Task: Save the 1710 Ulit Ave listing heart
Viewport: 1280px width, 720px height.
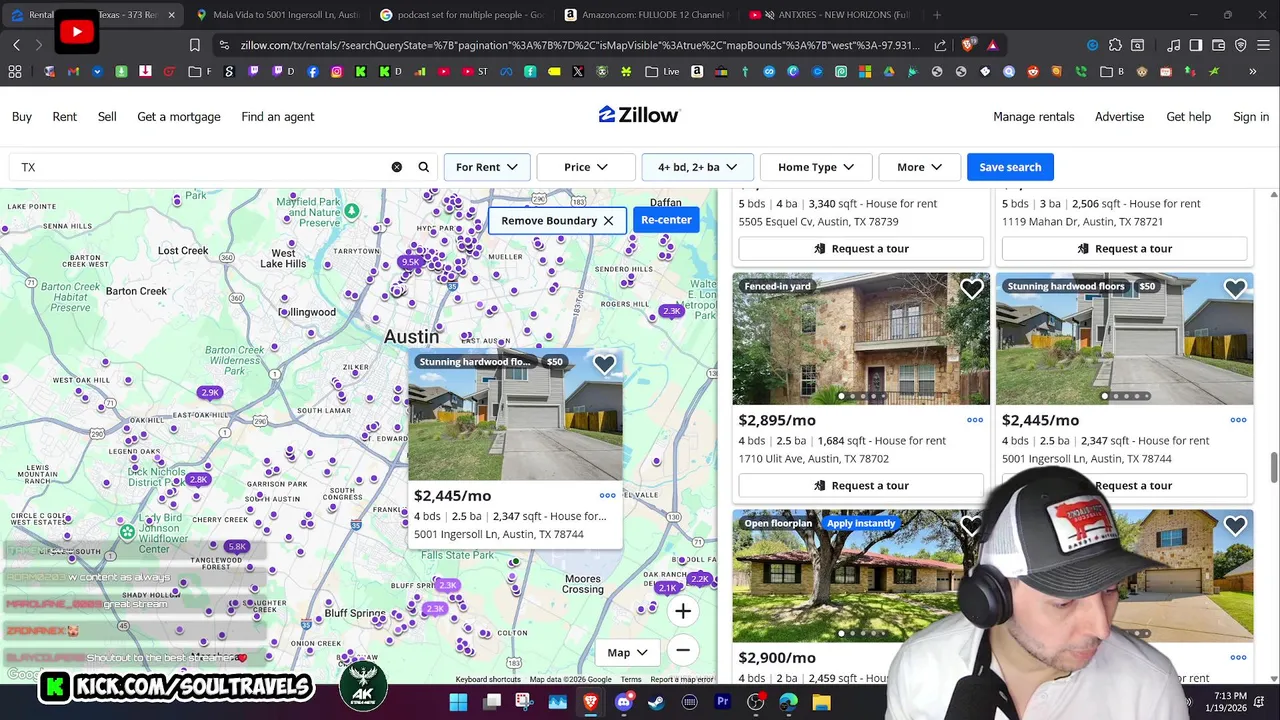Action: [x=972, y=289]
